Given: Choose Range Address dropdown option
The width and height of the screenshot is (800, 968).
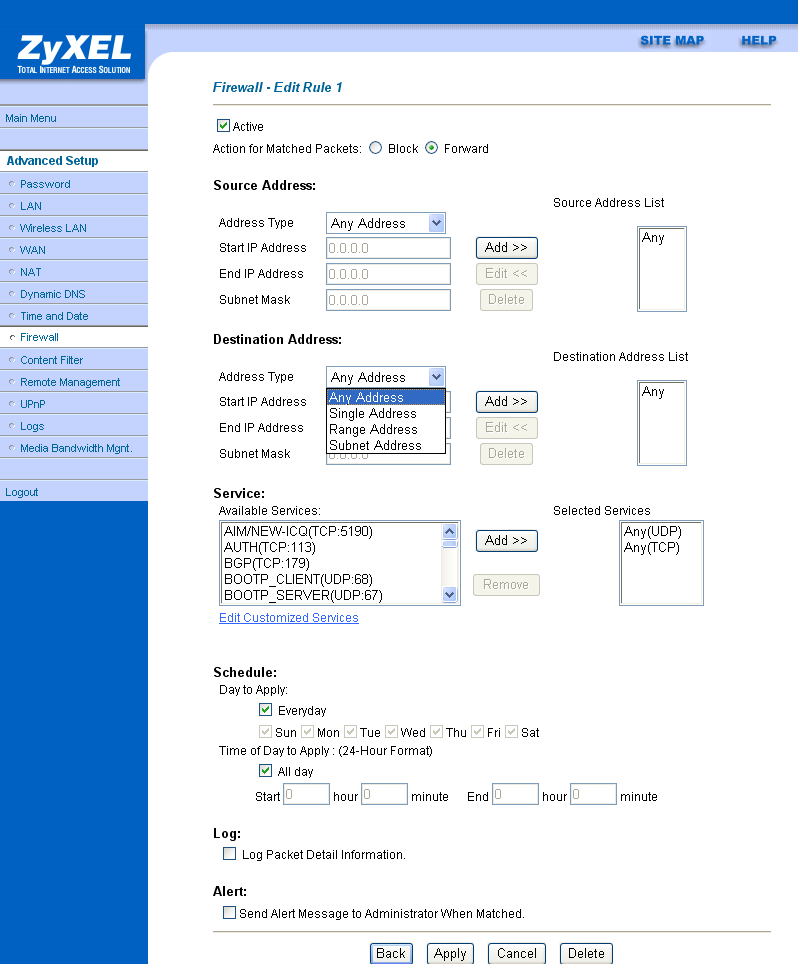Looking at the screenshot, I should click(x=386, y=429).
